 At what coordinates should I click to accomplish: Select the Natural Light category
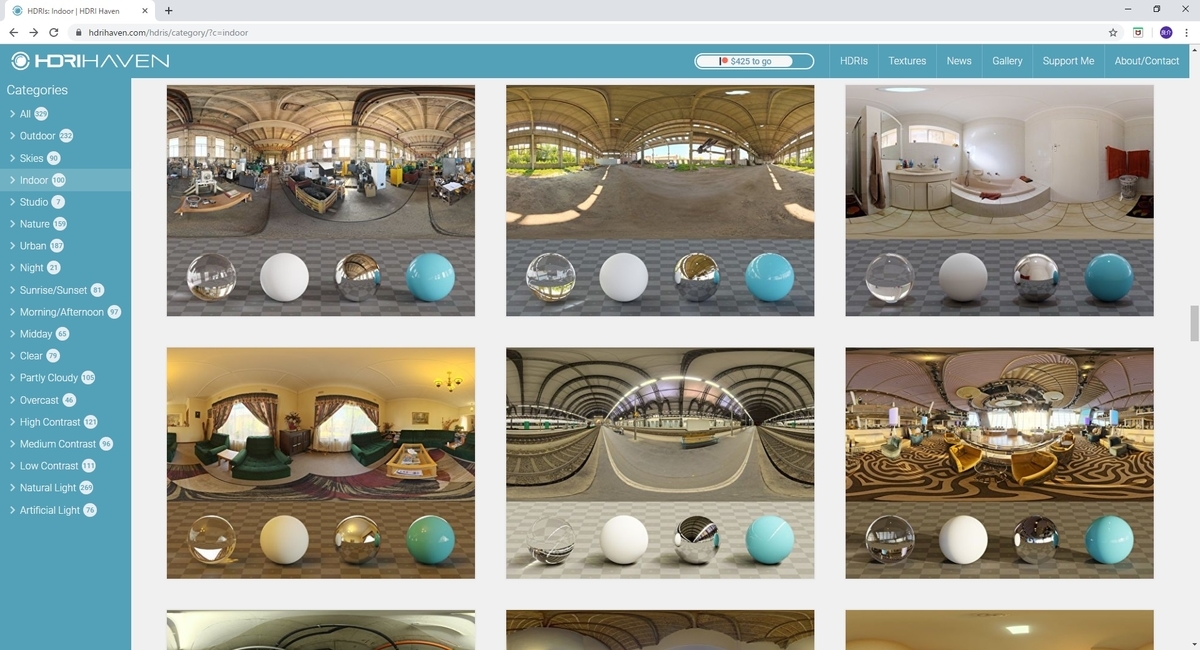coord(65,488)
